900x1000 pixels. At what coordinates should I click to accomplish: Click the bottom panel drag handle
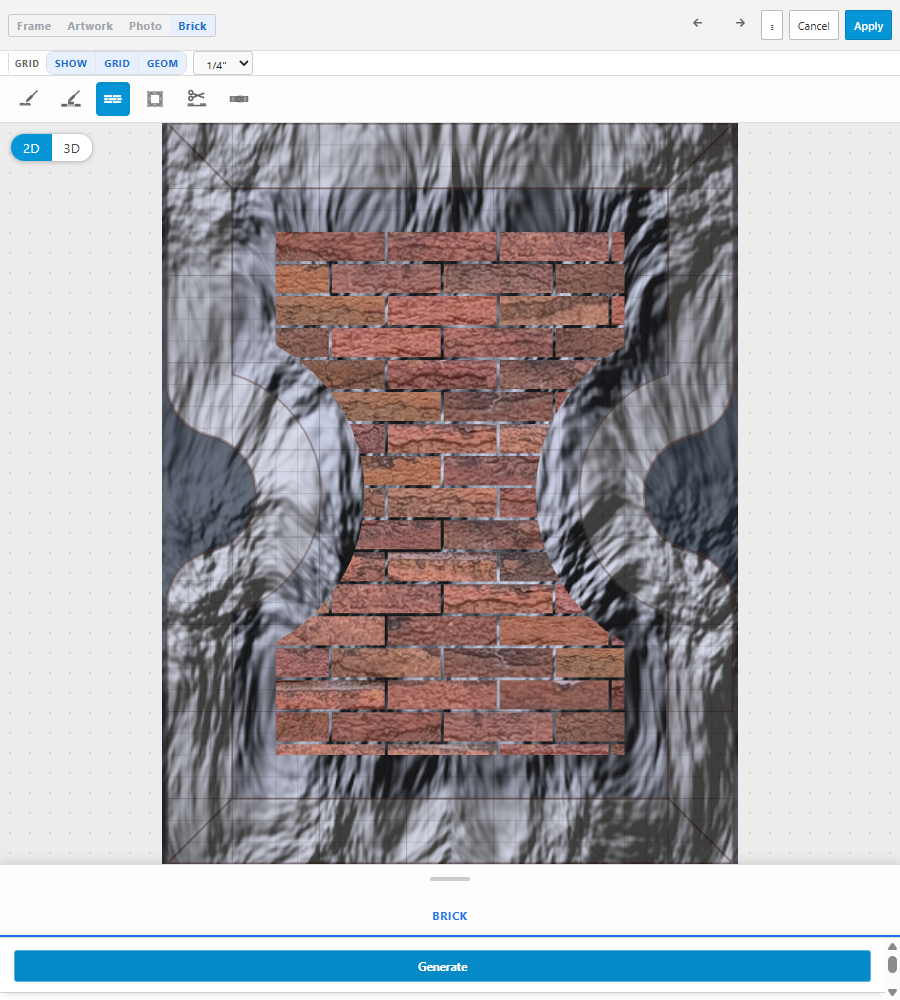(x=450, y=879)
